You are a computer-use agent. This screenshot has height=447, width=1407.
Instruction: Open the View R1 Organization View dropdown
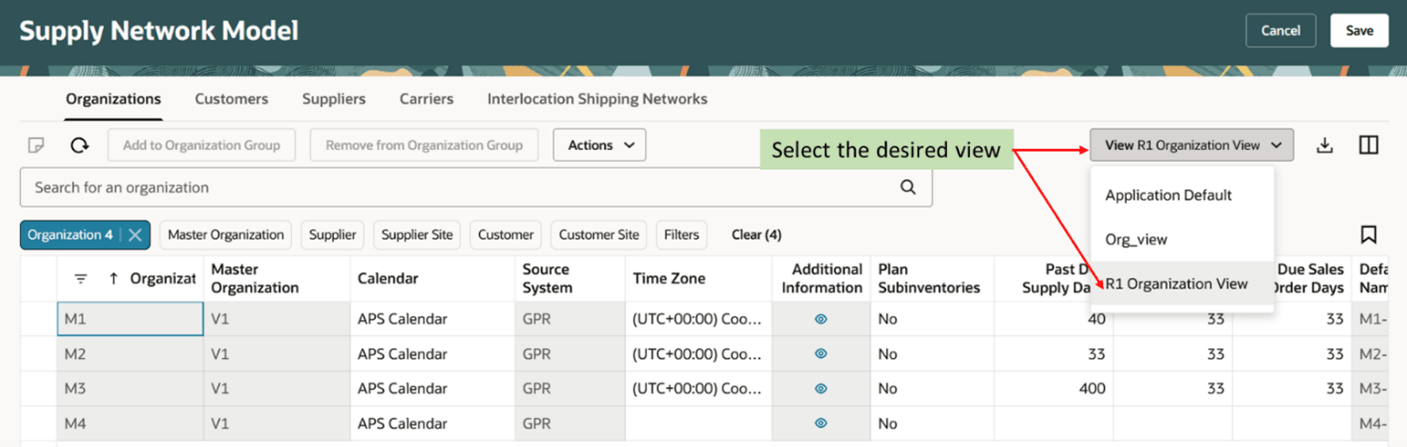1192,145
